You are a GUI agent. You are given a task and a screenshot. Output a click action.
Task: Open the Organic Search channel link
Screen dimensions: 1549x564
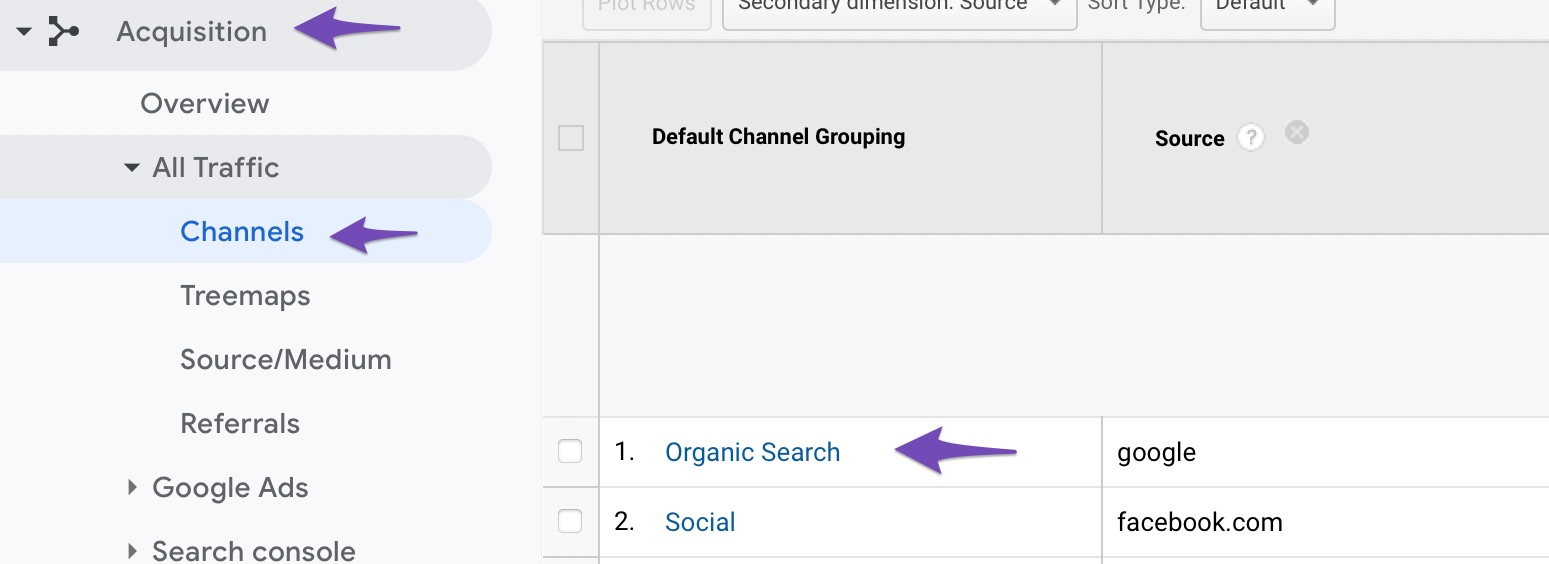[x=752, y=452]
